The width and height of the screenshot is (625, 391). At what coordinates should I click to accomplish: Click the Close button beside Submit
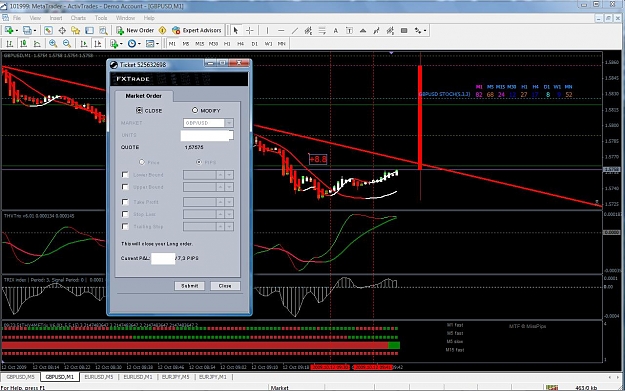(225, 286)
